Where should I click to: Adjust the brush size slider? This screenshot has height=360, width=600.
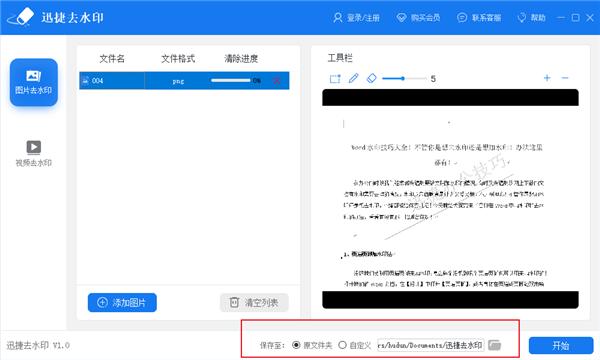point(404,78)
